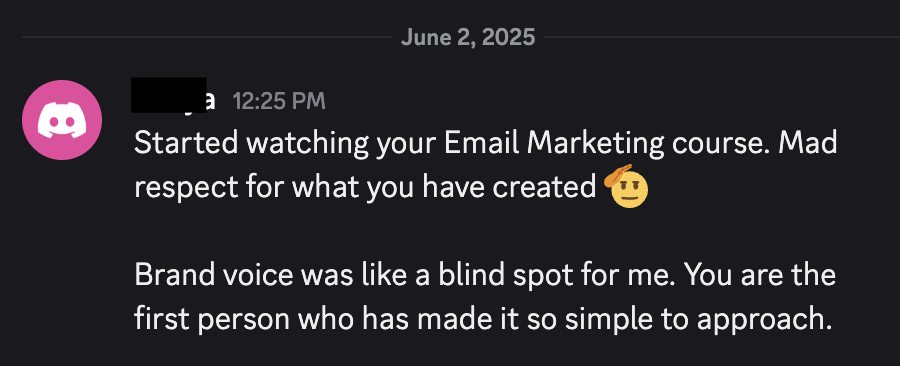The width and height of the screenshot is (900, 366).
Task: Click the 12:25 PM message timestamp
Action: [279, 102]
